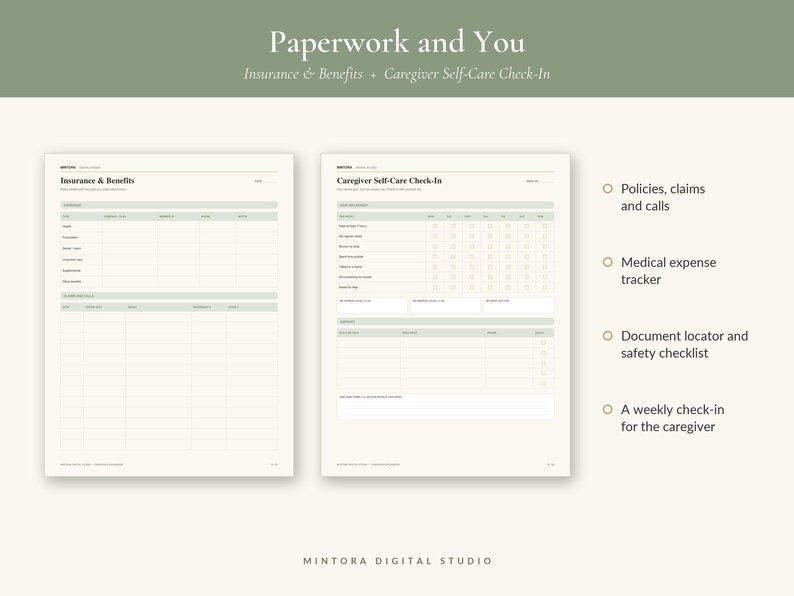Check Friday box for 'Talked to a friend'

tap(508, 267)
